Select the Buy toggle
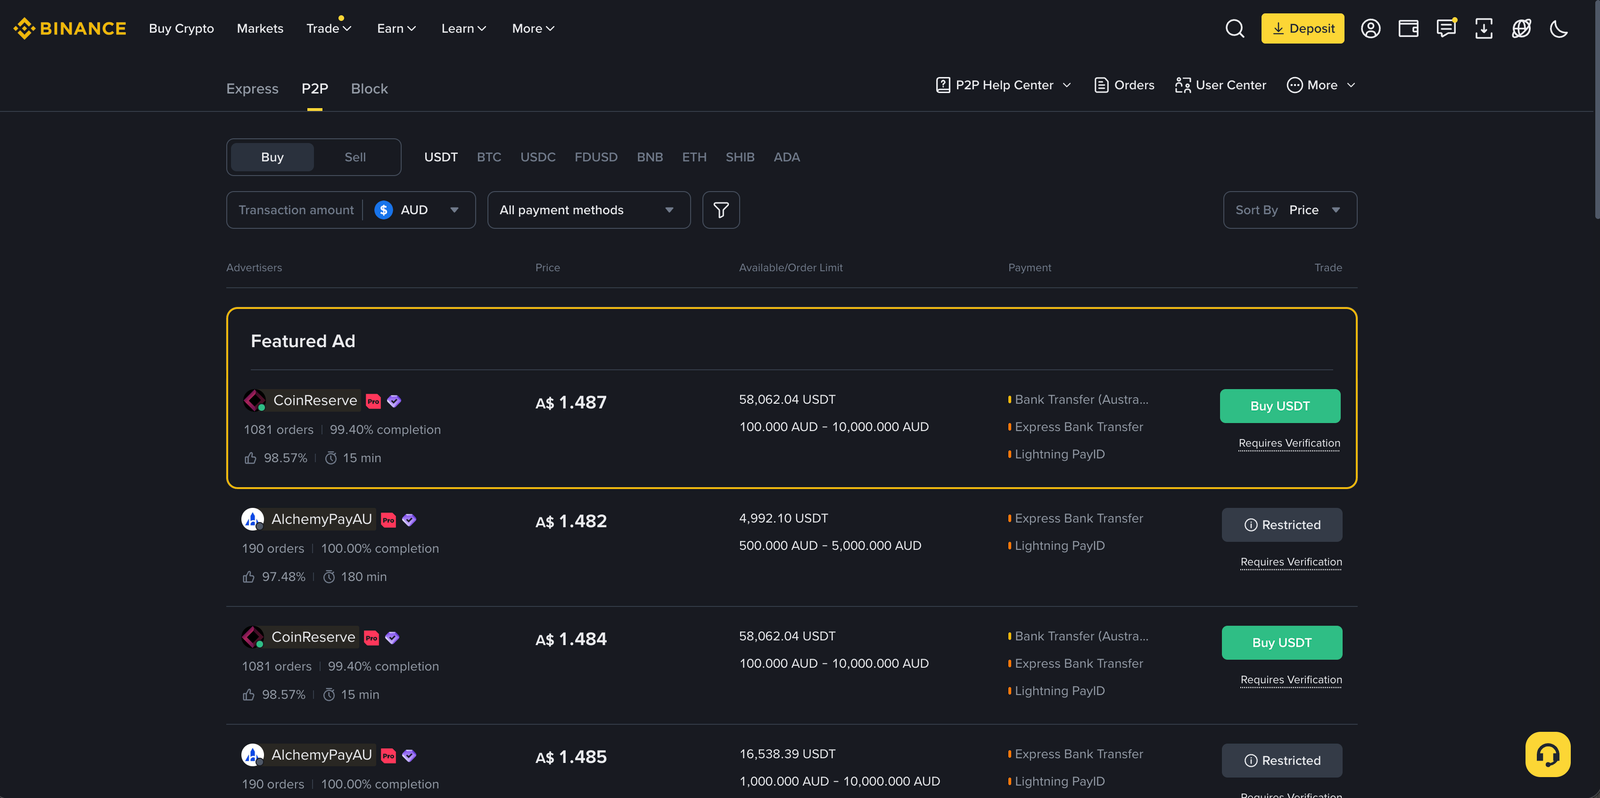Screen dimensions: 1600x798 [272, 157]
